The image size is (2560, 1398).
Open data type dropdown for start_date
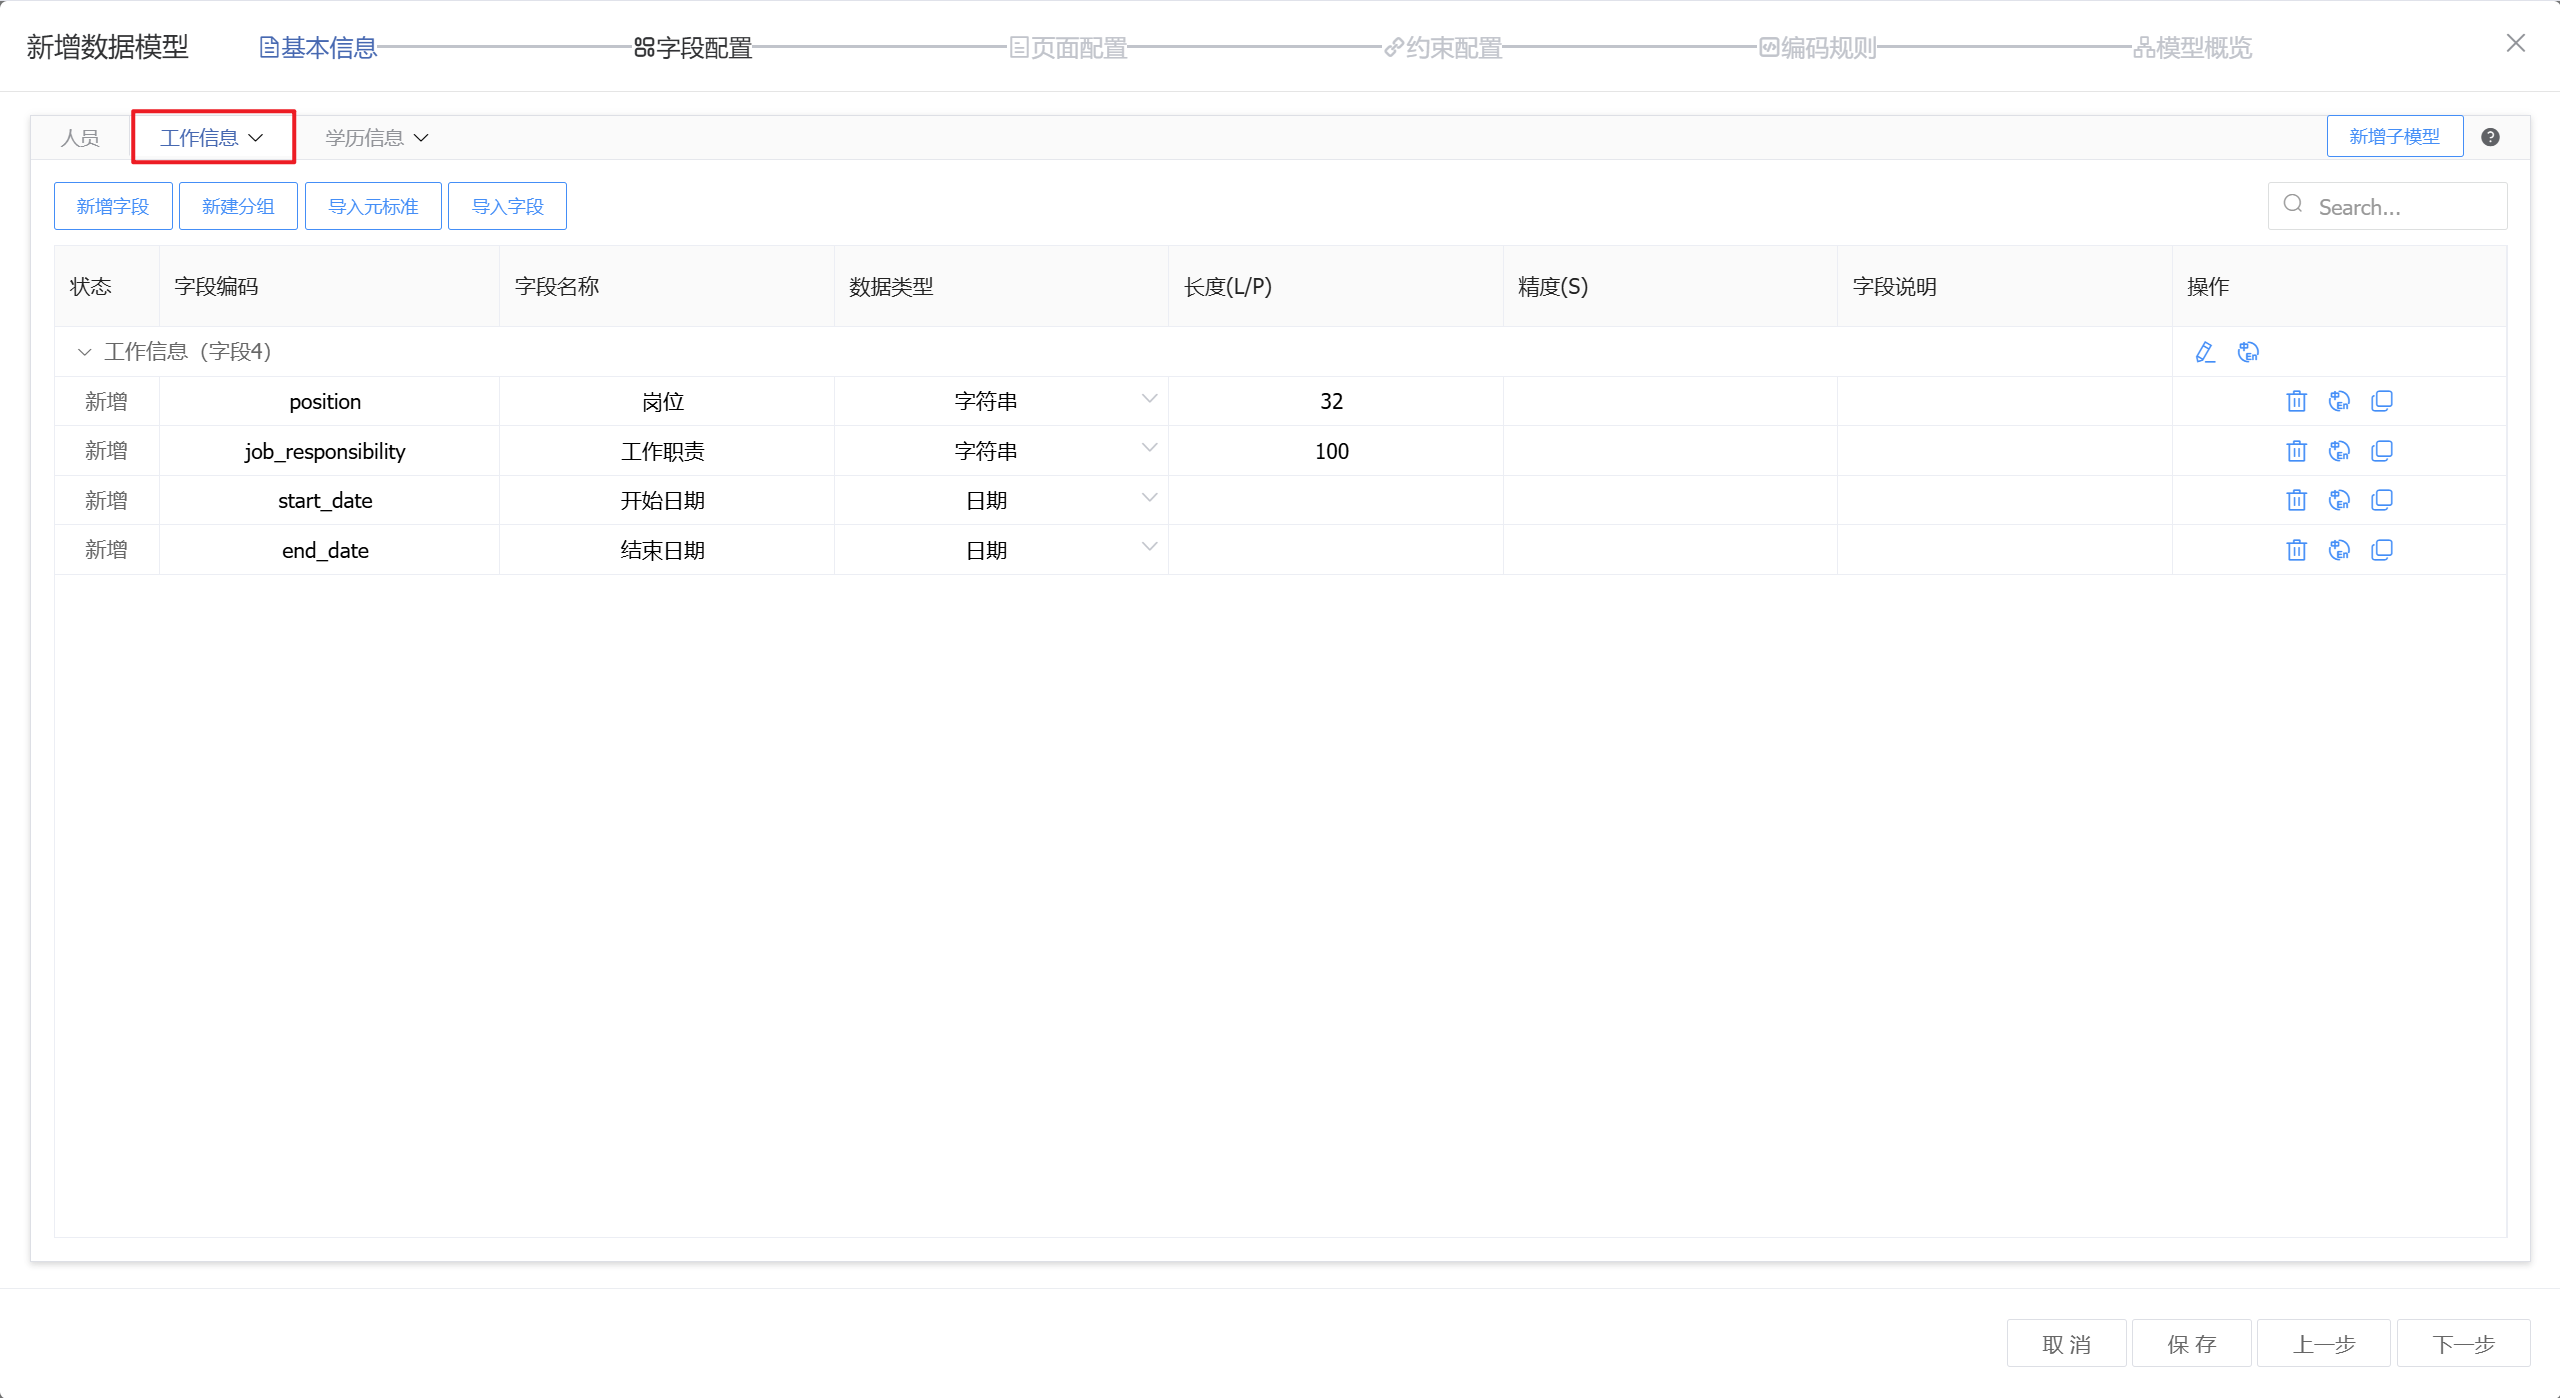point(1149,498)
